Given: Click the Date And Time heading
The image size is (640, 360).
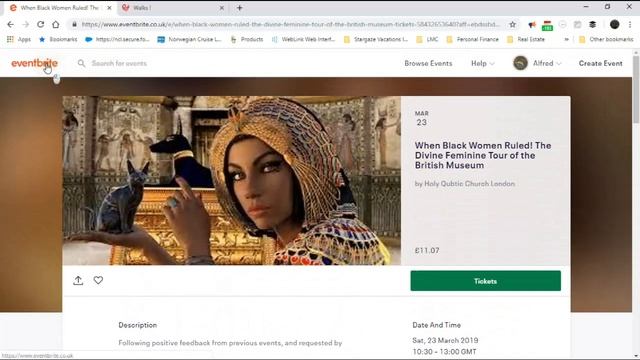Looking at the screenshot, I should pos(436,325).
